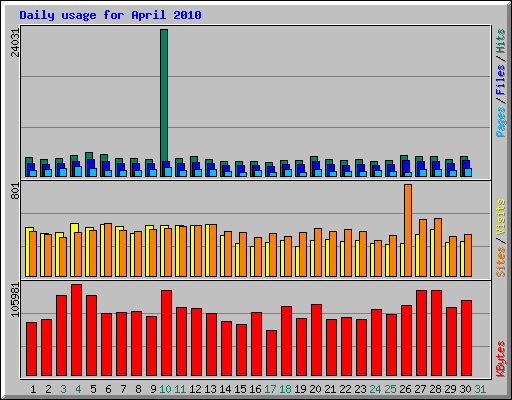Click green day label 17
This screenshot has height=400, width=512.
click(270, 389)
